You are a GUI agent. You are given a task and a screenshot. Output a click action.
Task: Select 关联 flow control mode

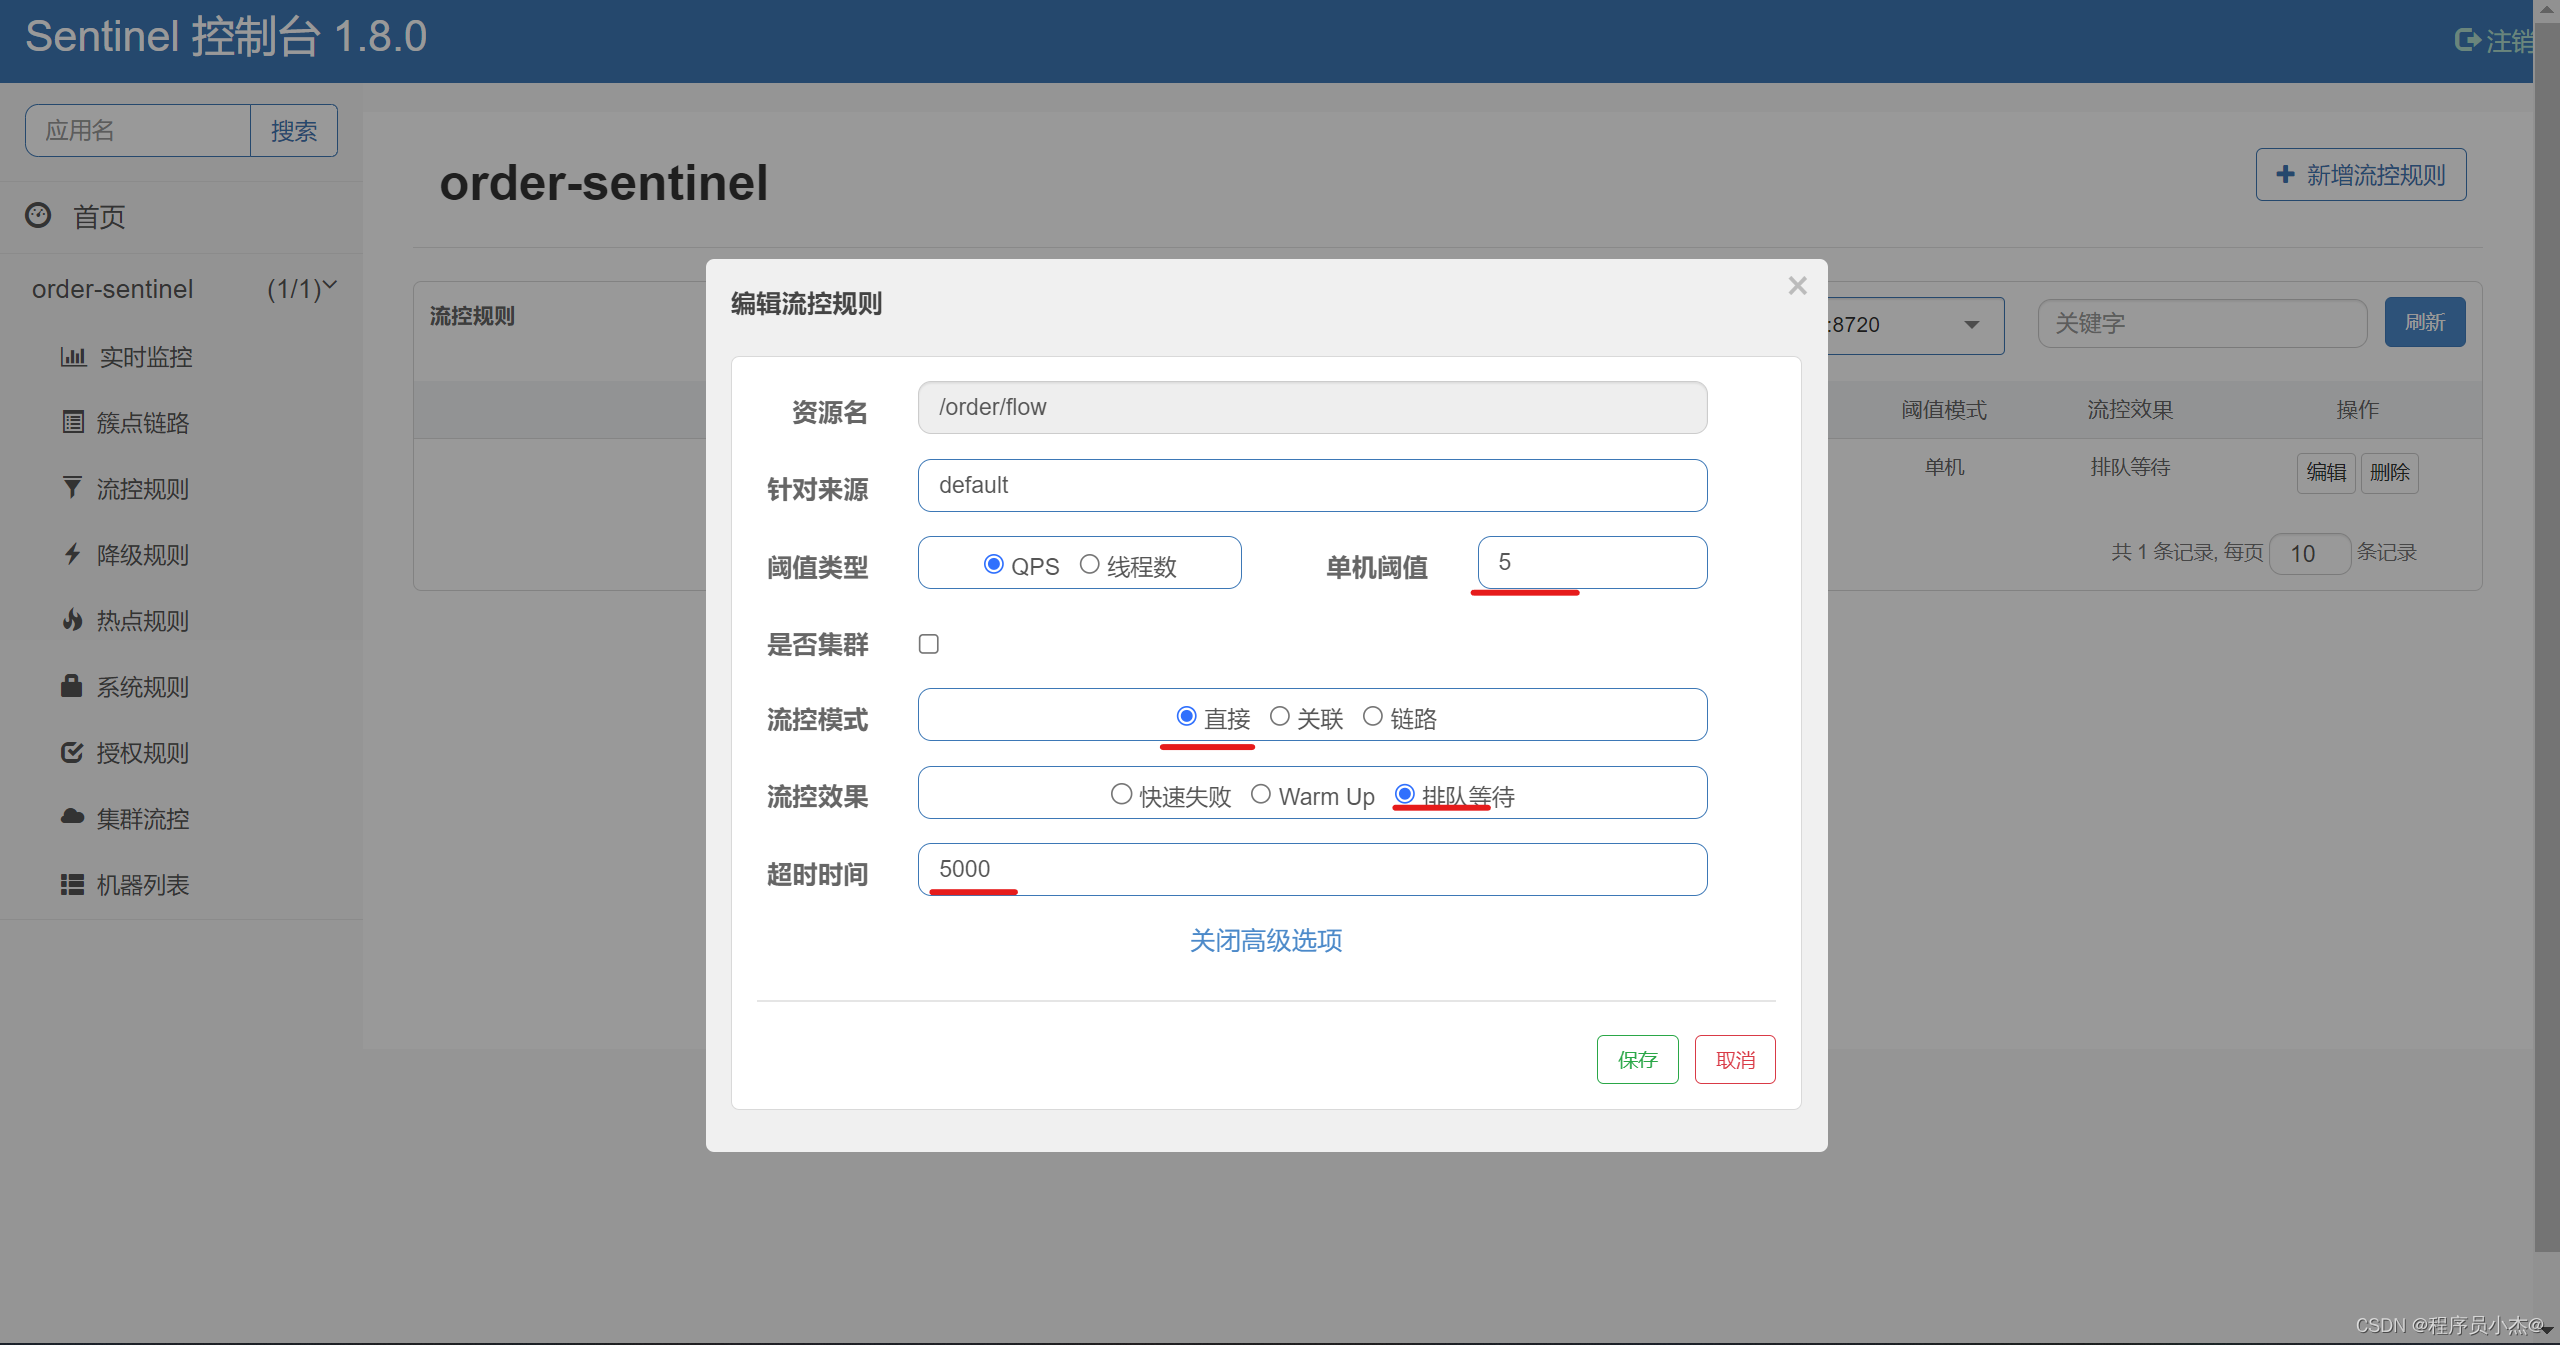[1280, 716]
